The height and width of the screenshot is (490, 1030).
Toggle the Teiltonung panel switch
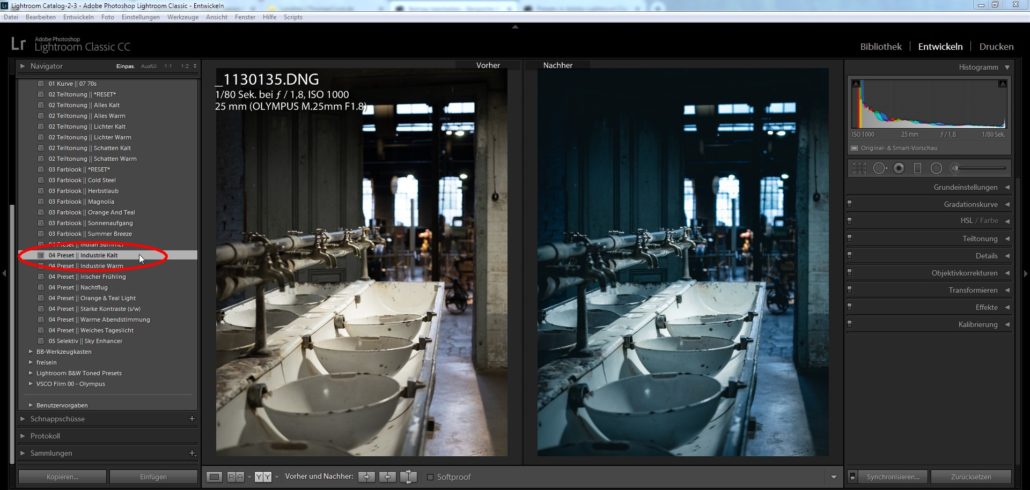coord(850,238)
